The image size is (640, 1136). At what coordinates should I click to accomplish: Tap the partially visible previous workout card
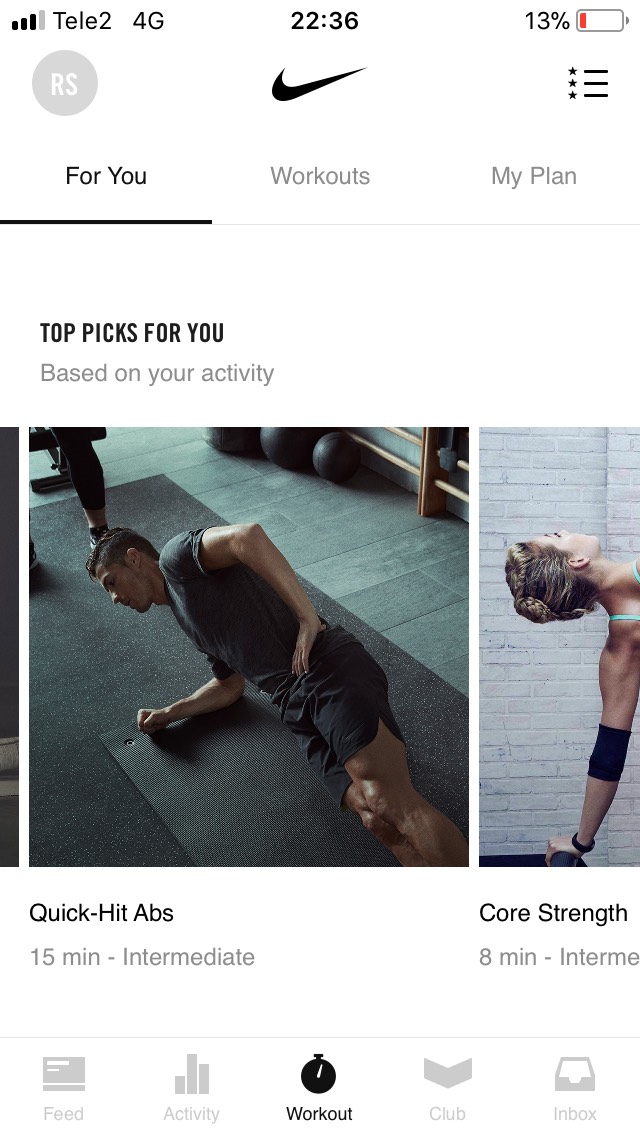pyautogui.click(x=9, y=647)
